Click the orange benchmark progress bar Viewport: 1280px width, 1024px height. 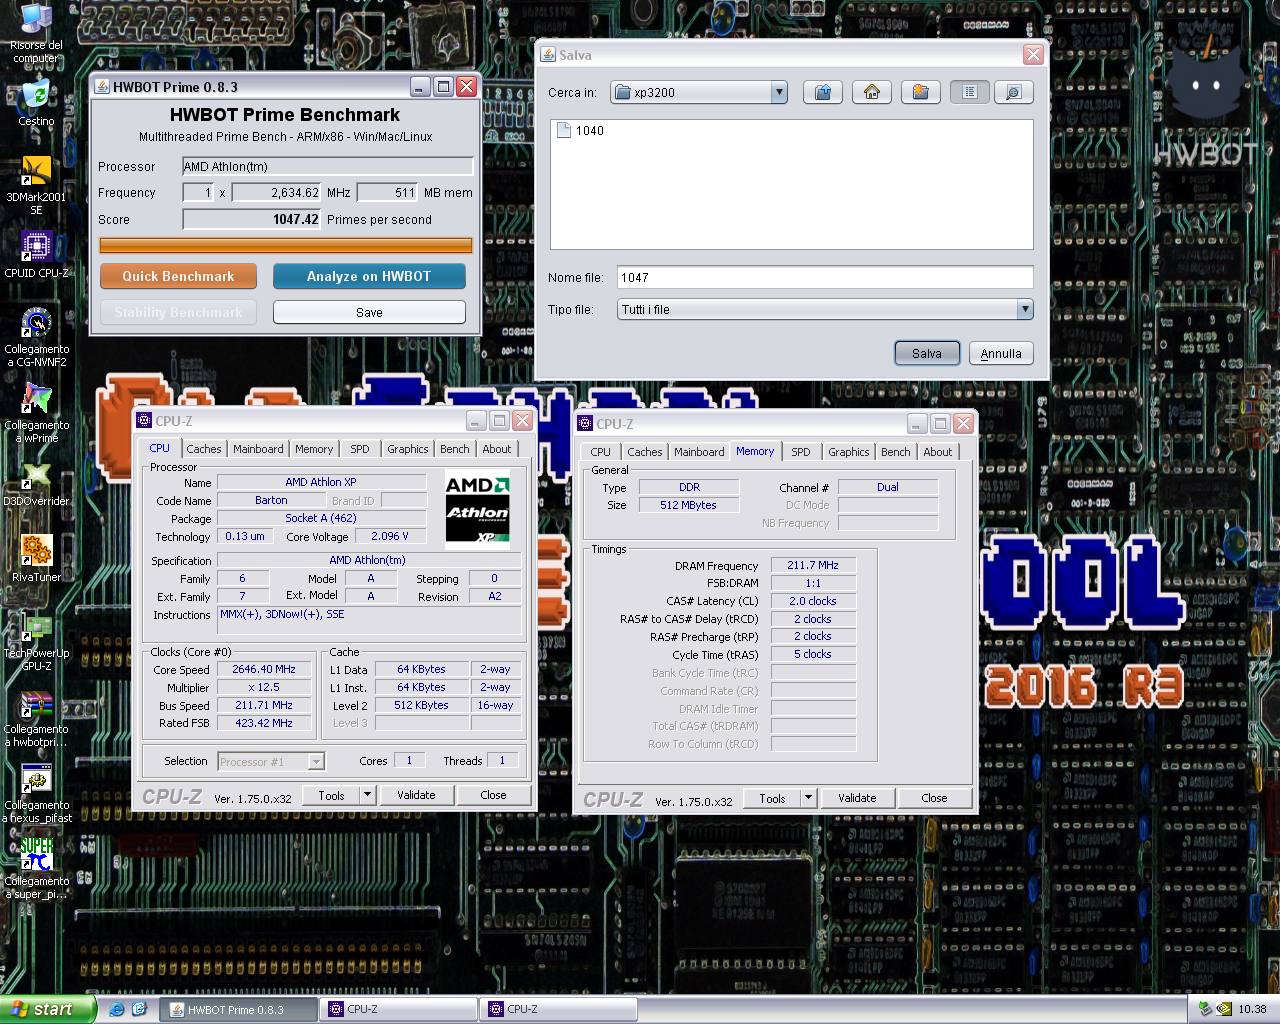click(x=286, y=245)
